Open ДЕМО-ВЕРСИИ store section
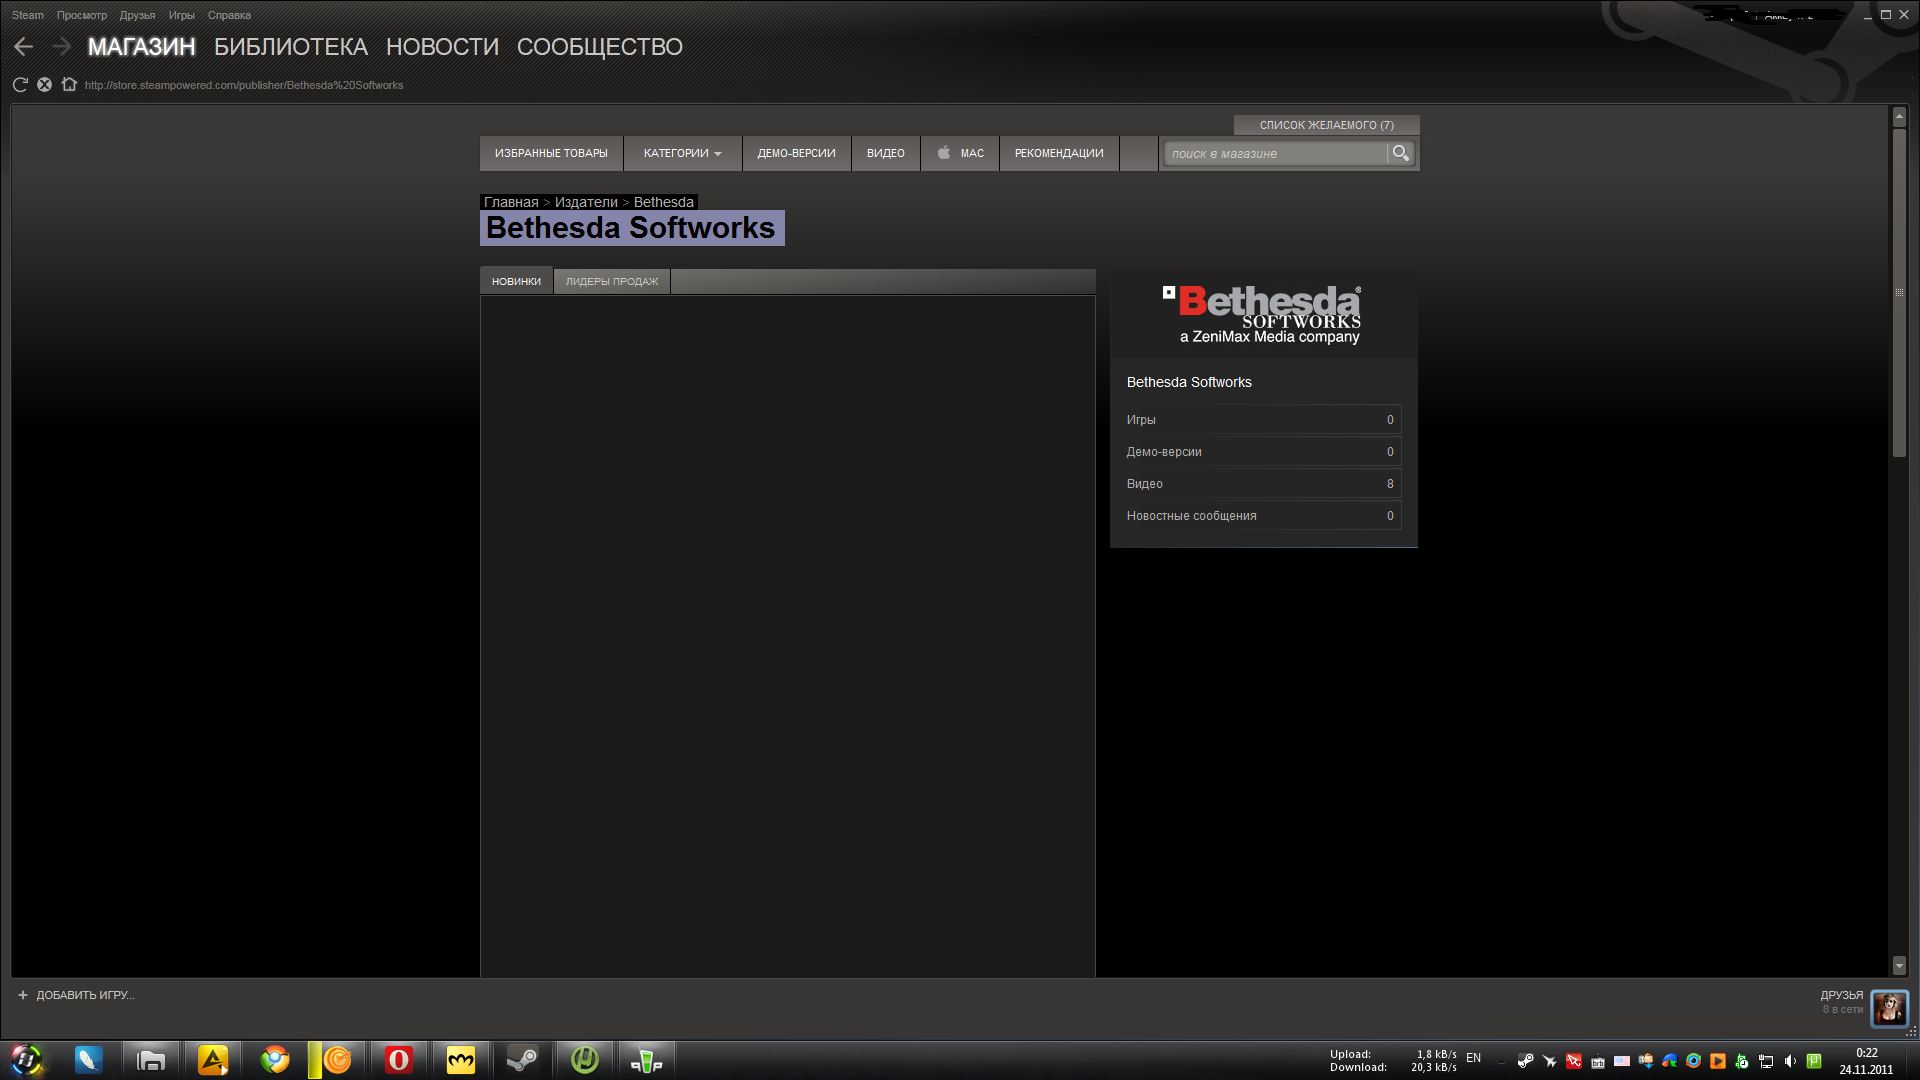 point(797,153)
